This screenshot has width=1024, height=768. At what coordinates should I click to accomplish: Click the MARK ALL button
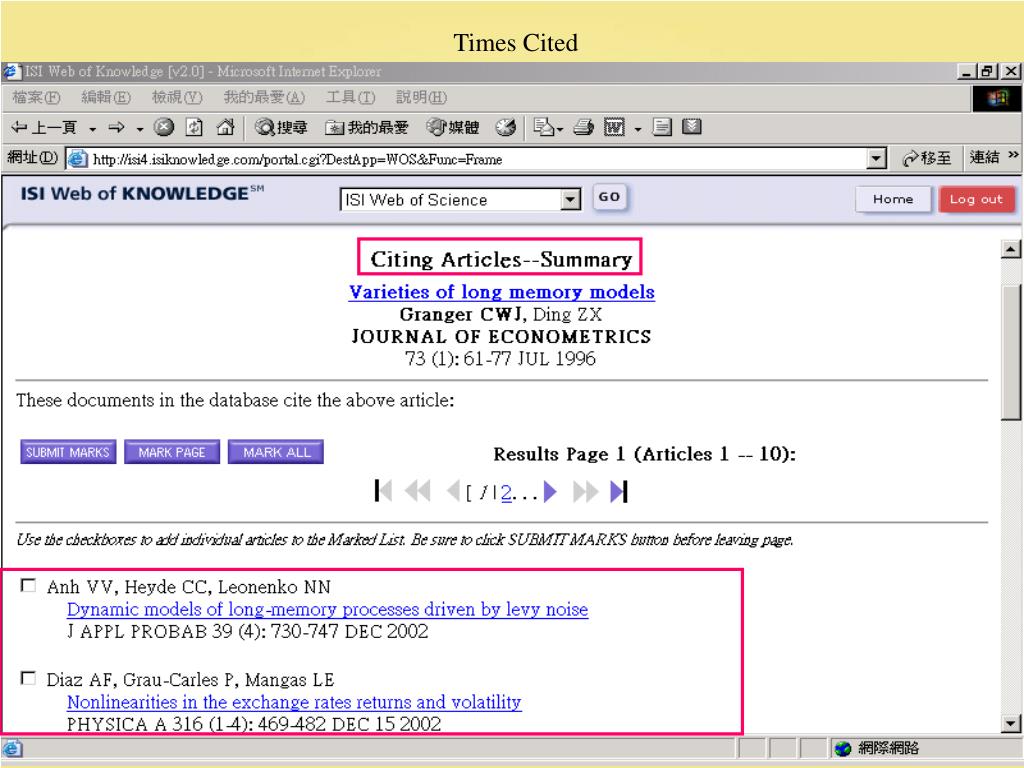(x=276, y=452)
